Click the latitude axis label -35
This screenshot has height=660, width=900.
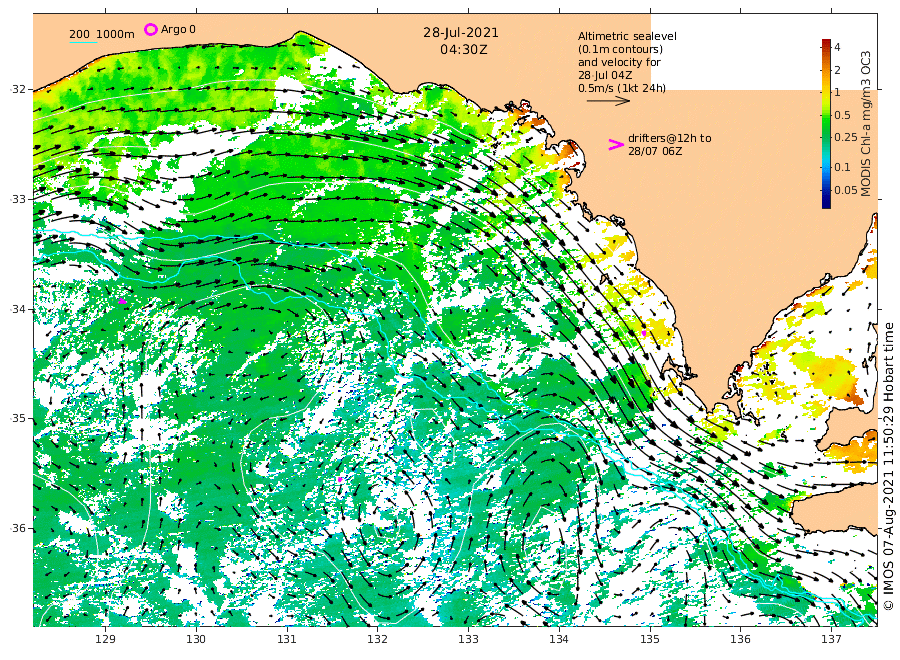coord(18,418)
